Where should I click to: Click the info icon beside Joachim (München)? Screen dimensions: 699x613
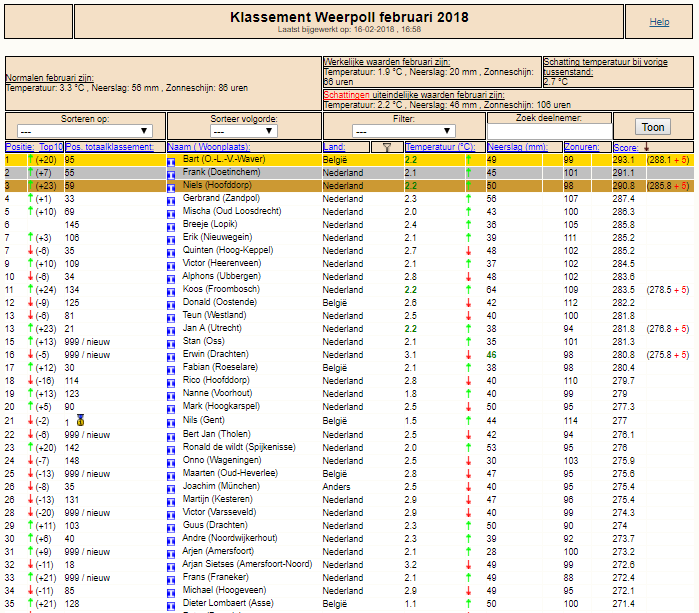point(171,489)
